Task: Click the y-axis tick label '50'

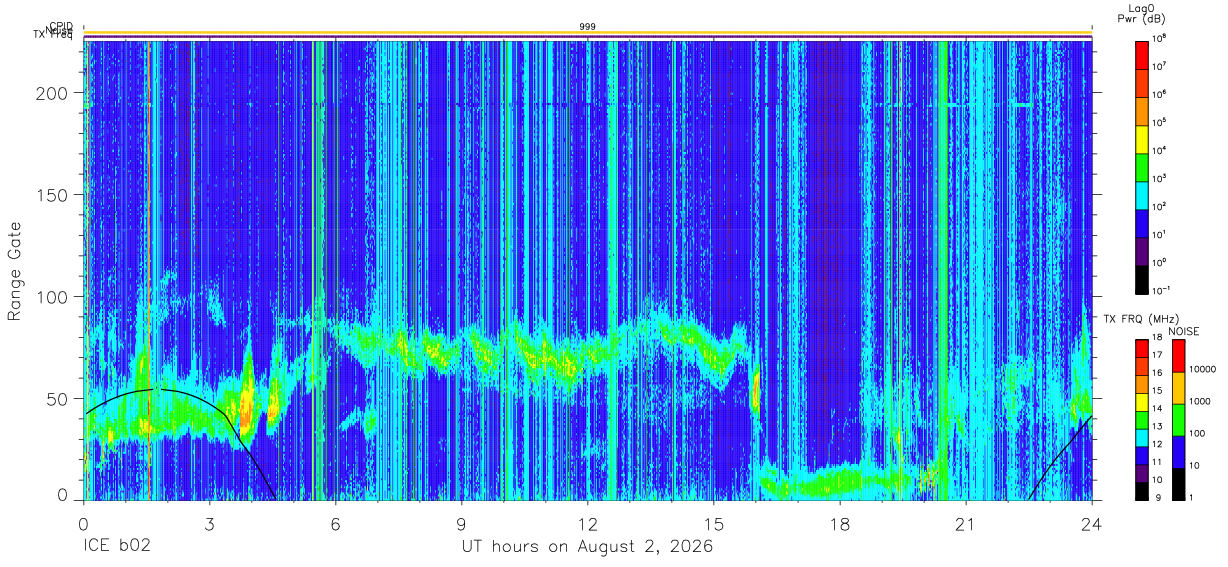Action: [x=58, y=399]
